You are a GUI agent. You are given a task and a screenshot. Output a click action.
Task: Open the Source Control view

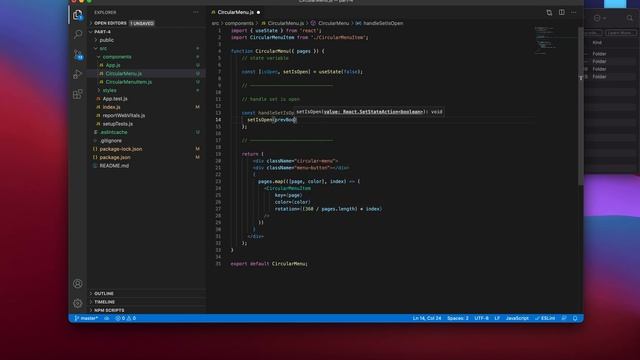coord(78,54)
